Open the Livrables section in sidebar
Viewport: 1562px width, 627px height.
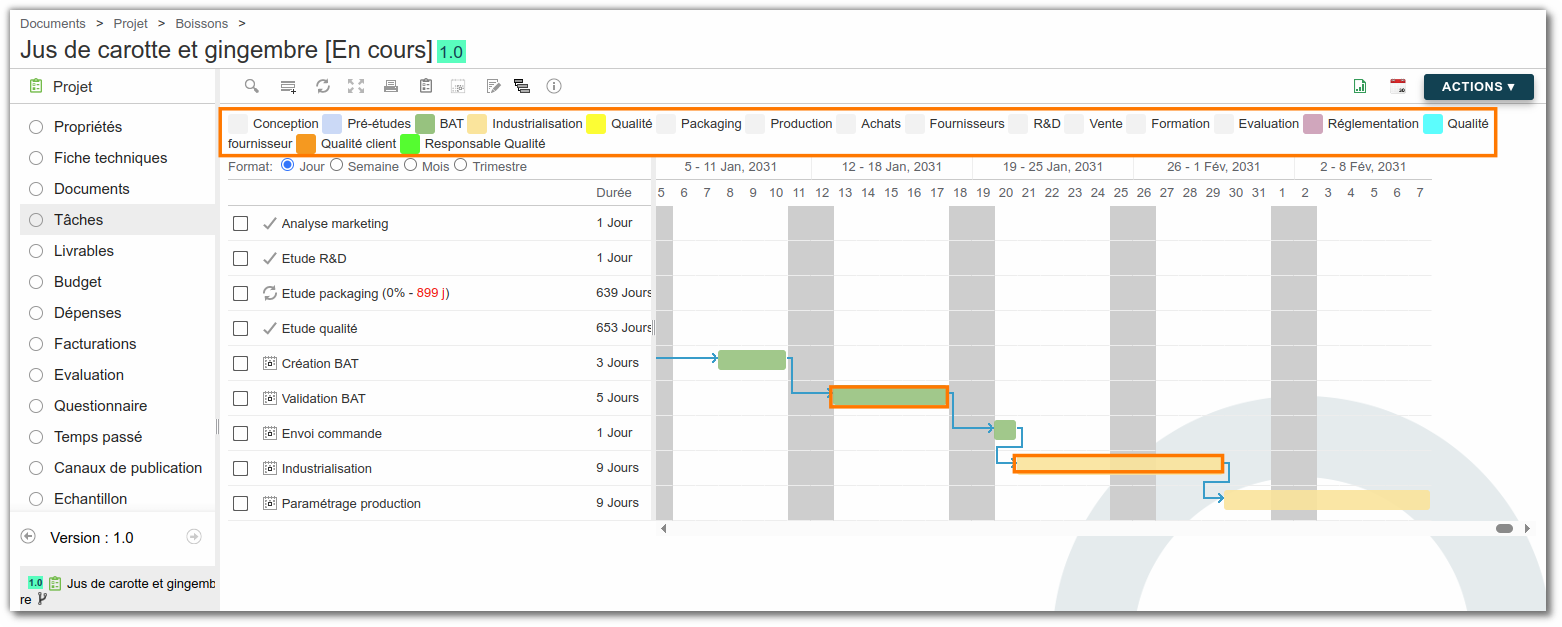84,251
